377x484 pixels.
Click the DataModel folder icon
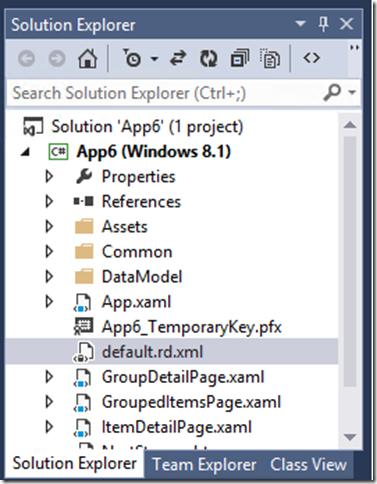pyautogui.click(x=84, y=276)
